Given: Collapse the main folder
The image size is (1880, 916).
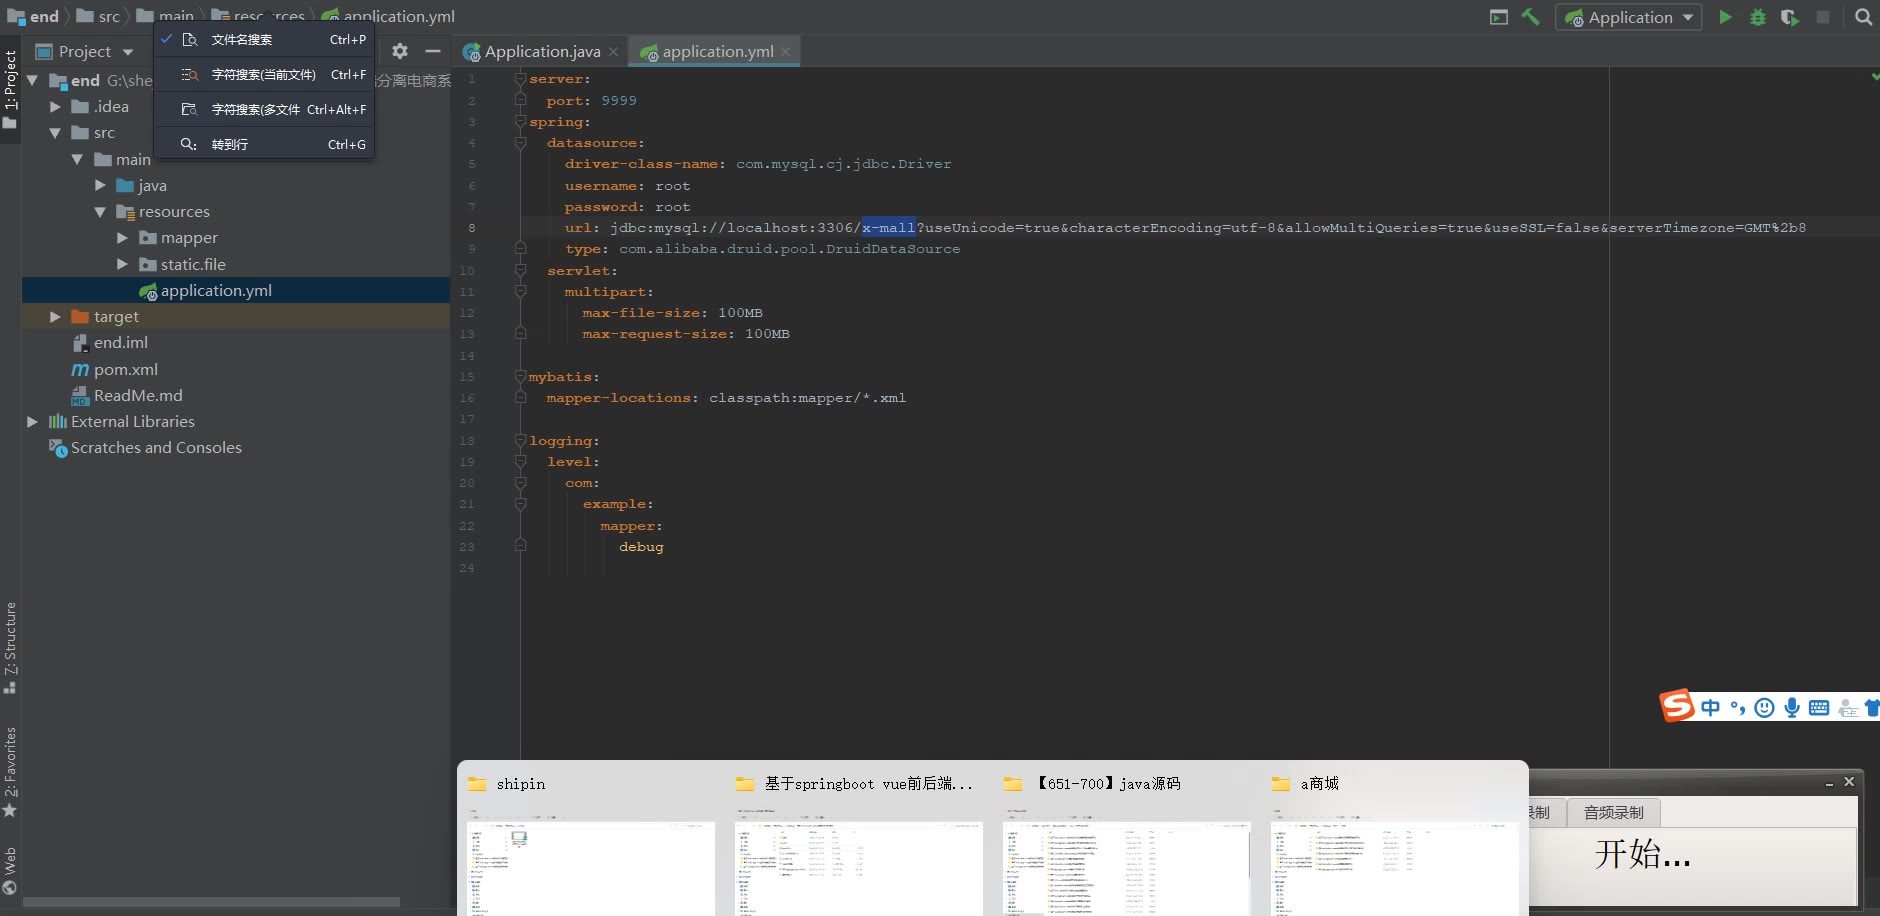Looking at the screenshot, I should click(77, 159).
